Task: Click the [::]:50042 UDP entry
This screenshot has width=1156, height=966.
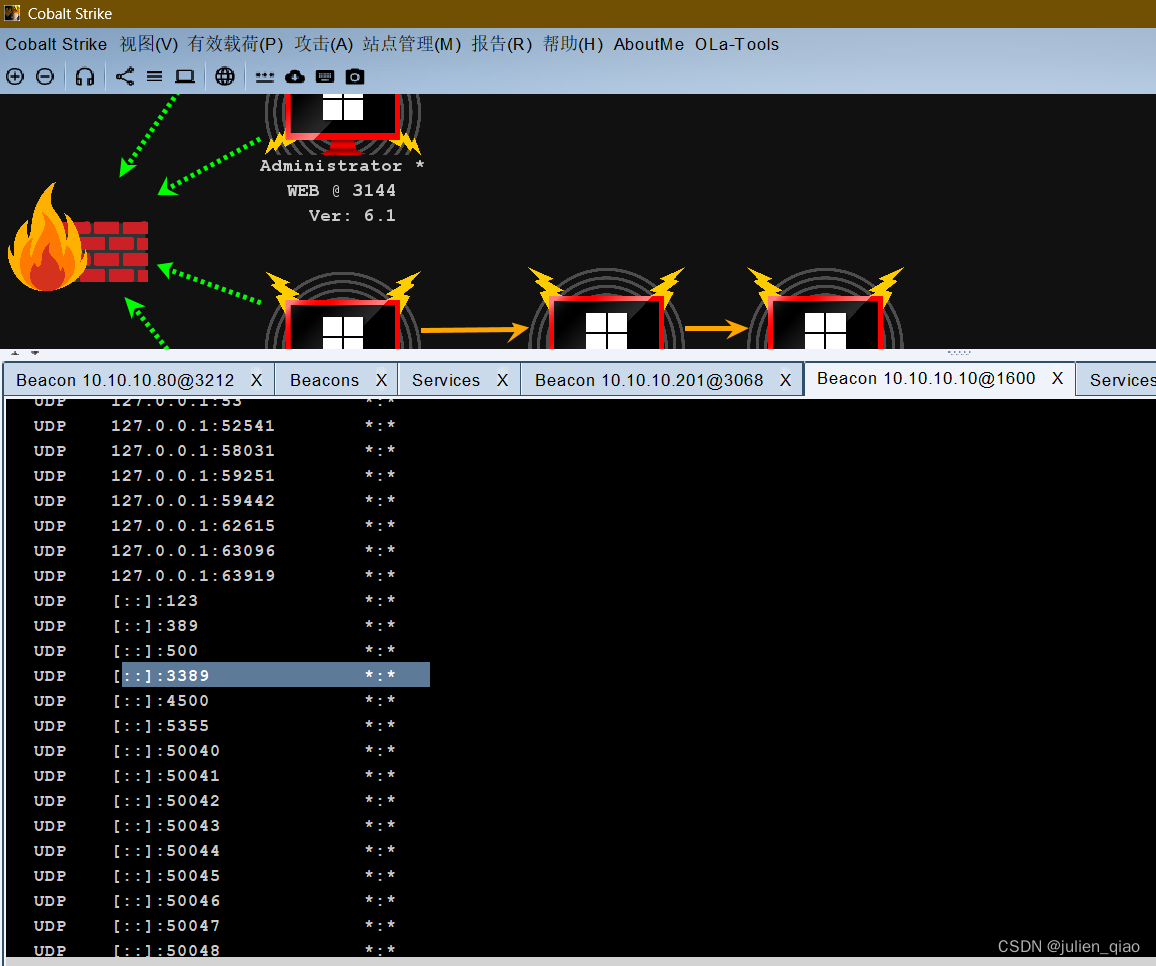Action: [x=215, y=801]
